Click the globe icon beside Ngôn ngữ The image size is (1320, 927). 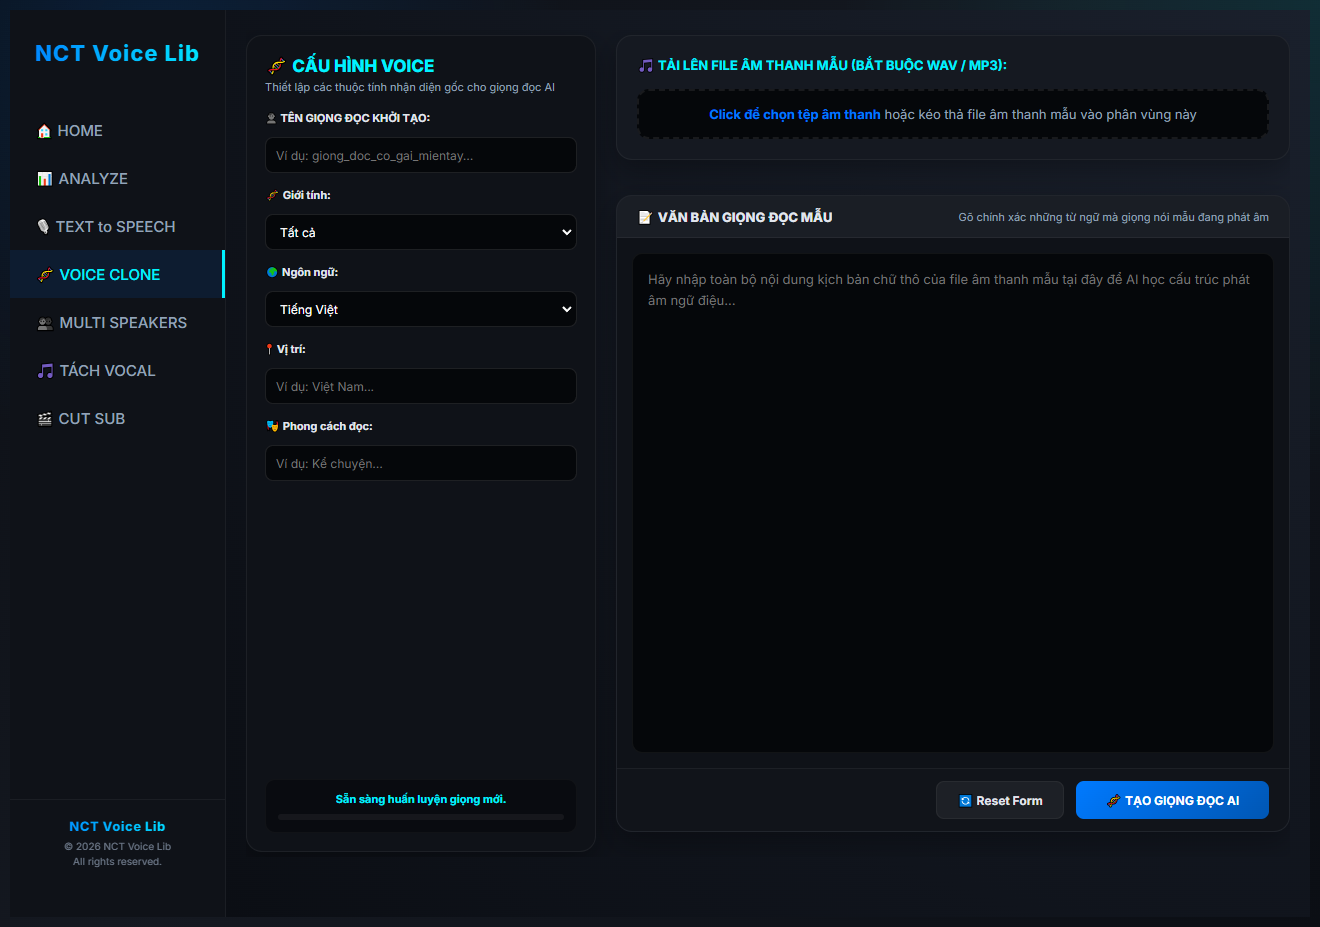coord(272,272)
